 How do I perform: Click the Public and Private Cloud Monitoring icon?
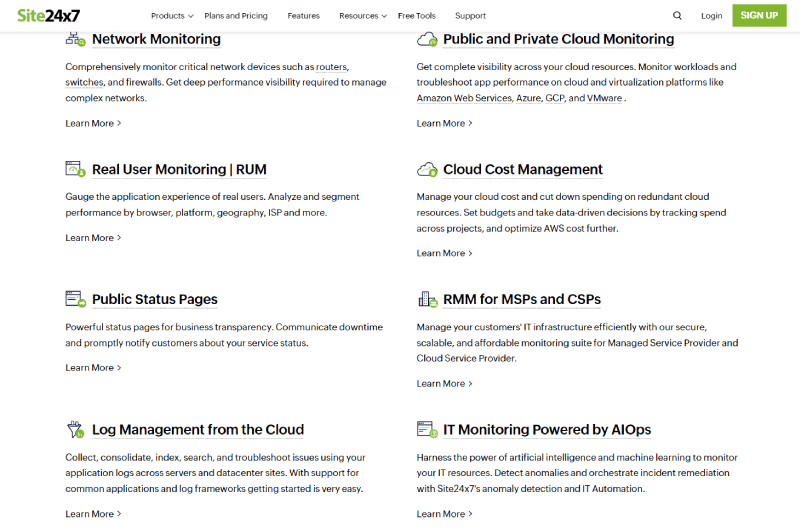pyautogui.click(x=427, y=39)
